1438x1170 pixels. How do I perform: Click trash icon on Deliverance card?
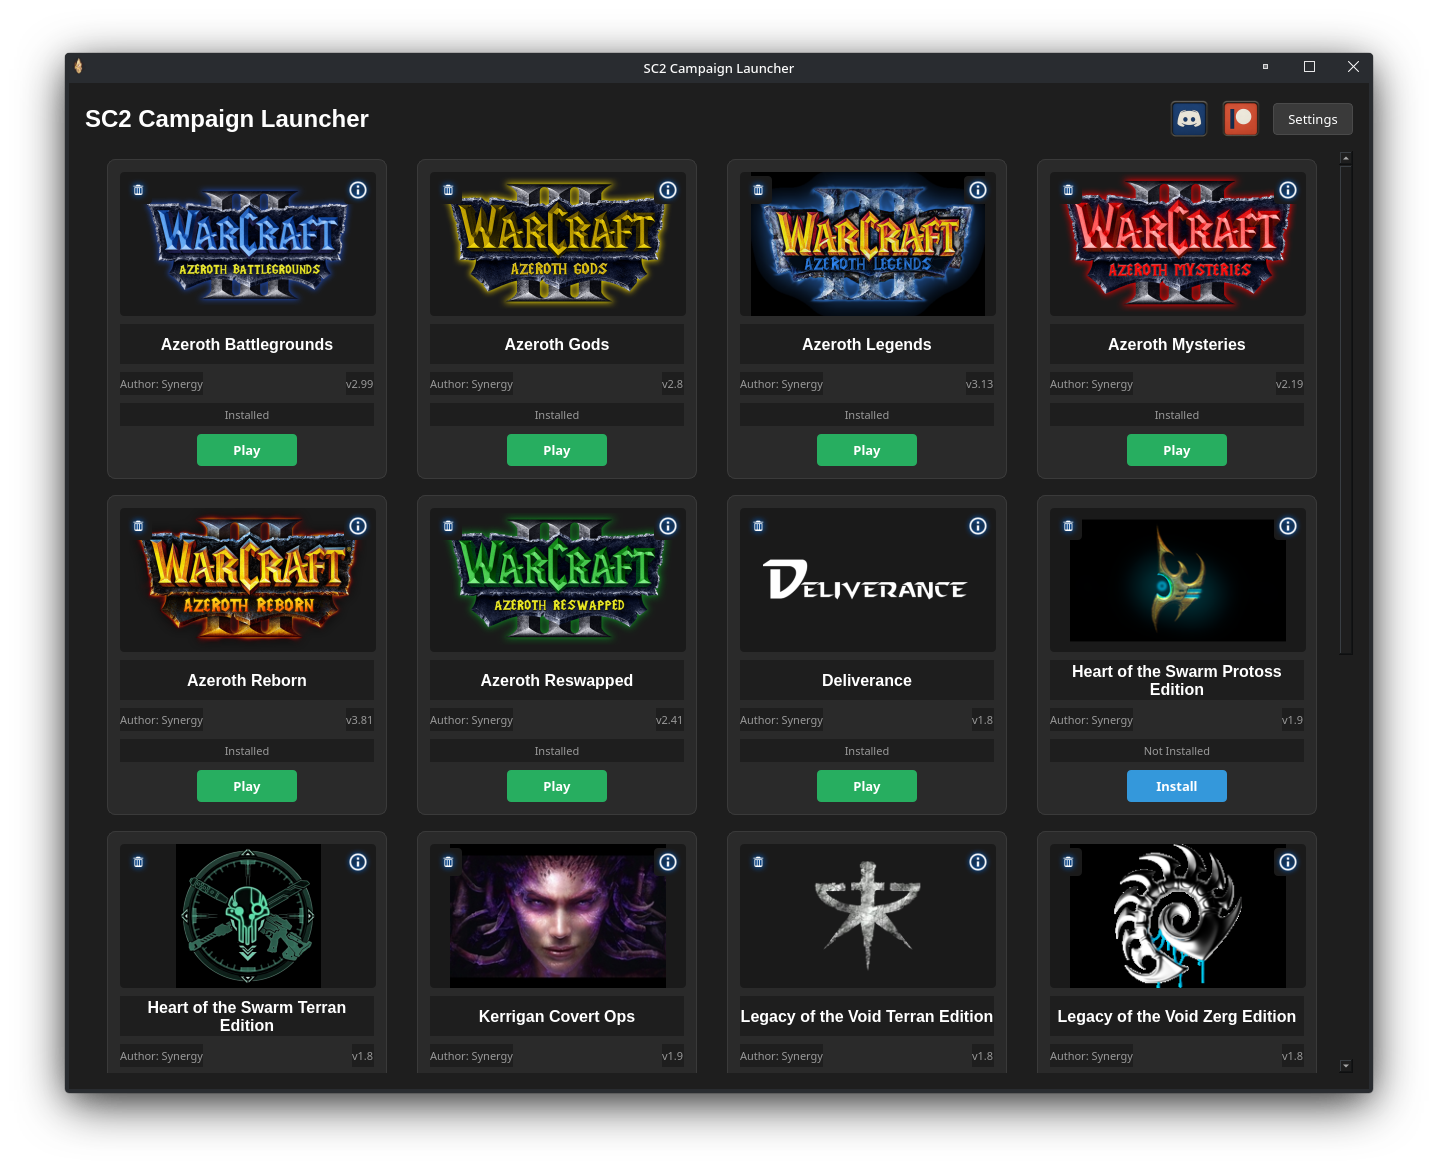759,526
